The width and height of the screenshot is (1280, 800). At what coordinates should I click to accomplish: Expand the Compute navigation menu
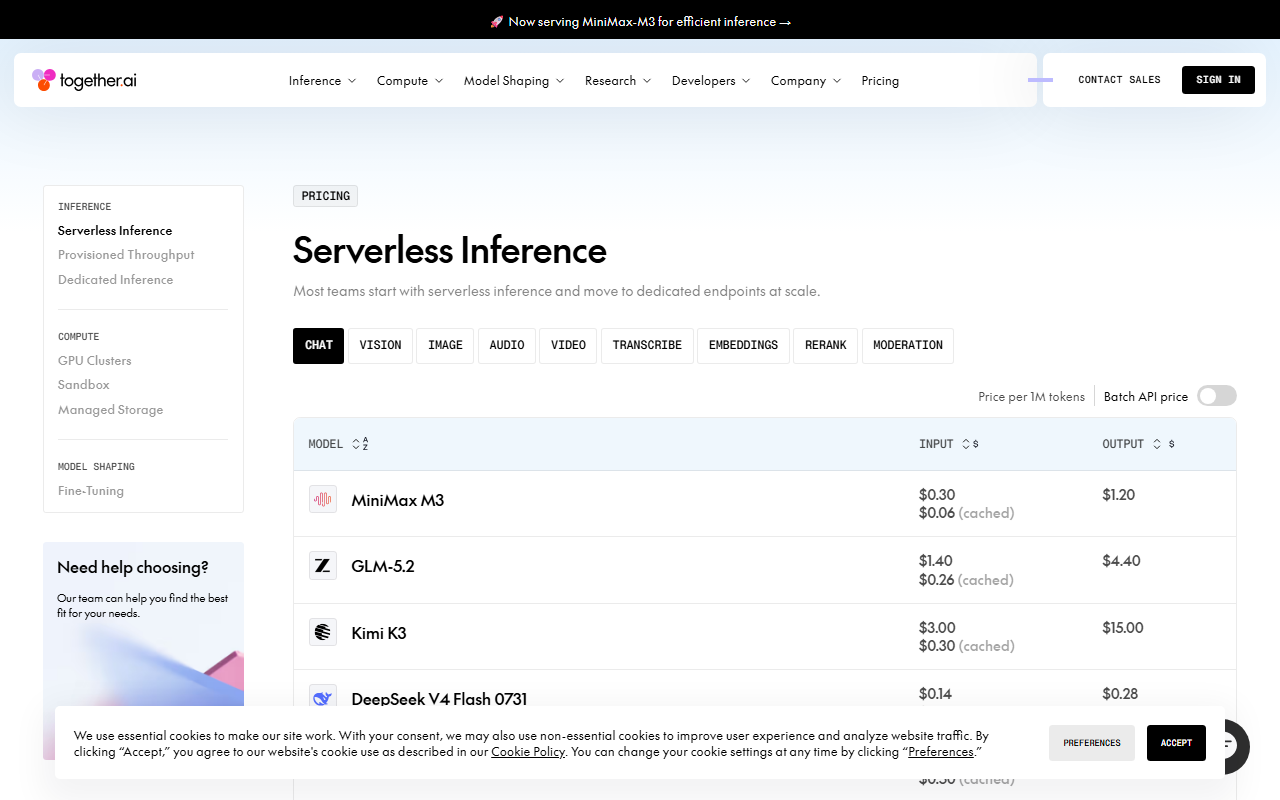pos(410,81)
